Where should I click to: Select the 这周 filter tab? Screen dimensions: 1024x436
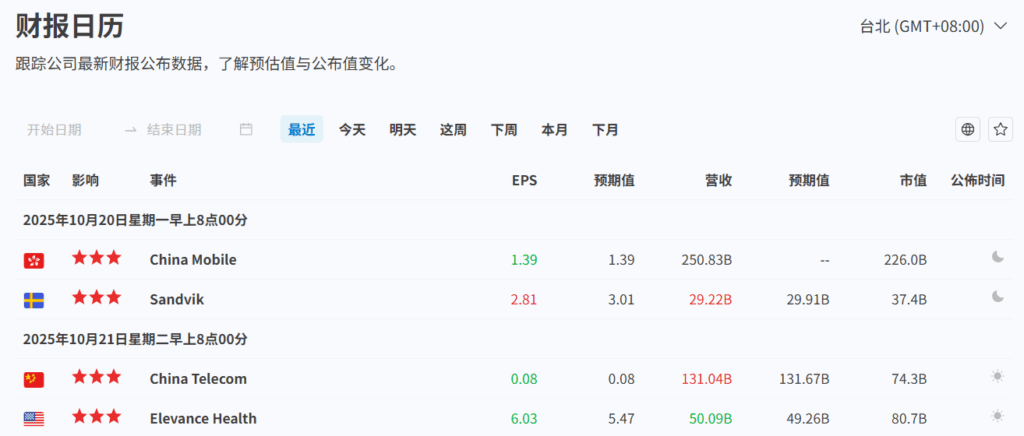click(x=453, y=129)
